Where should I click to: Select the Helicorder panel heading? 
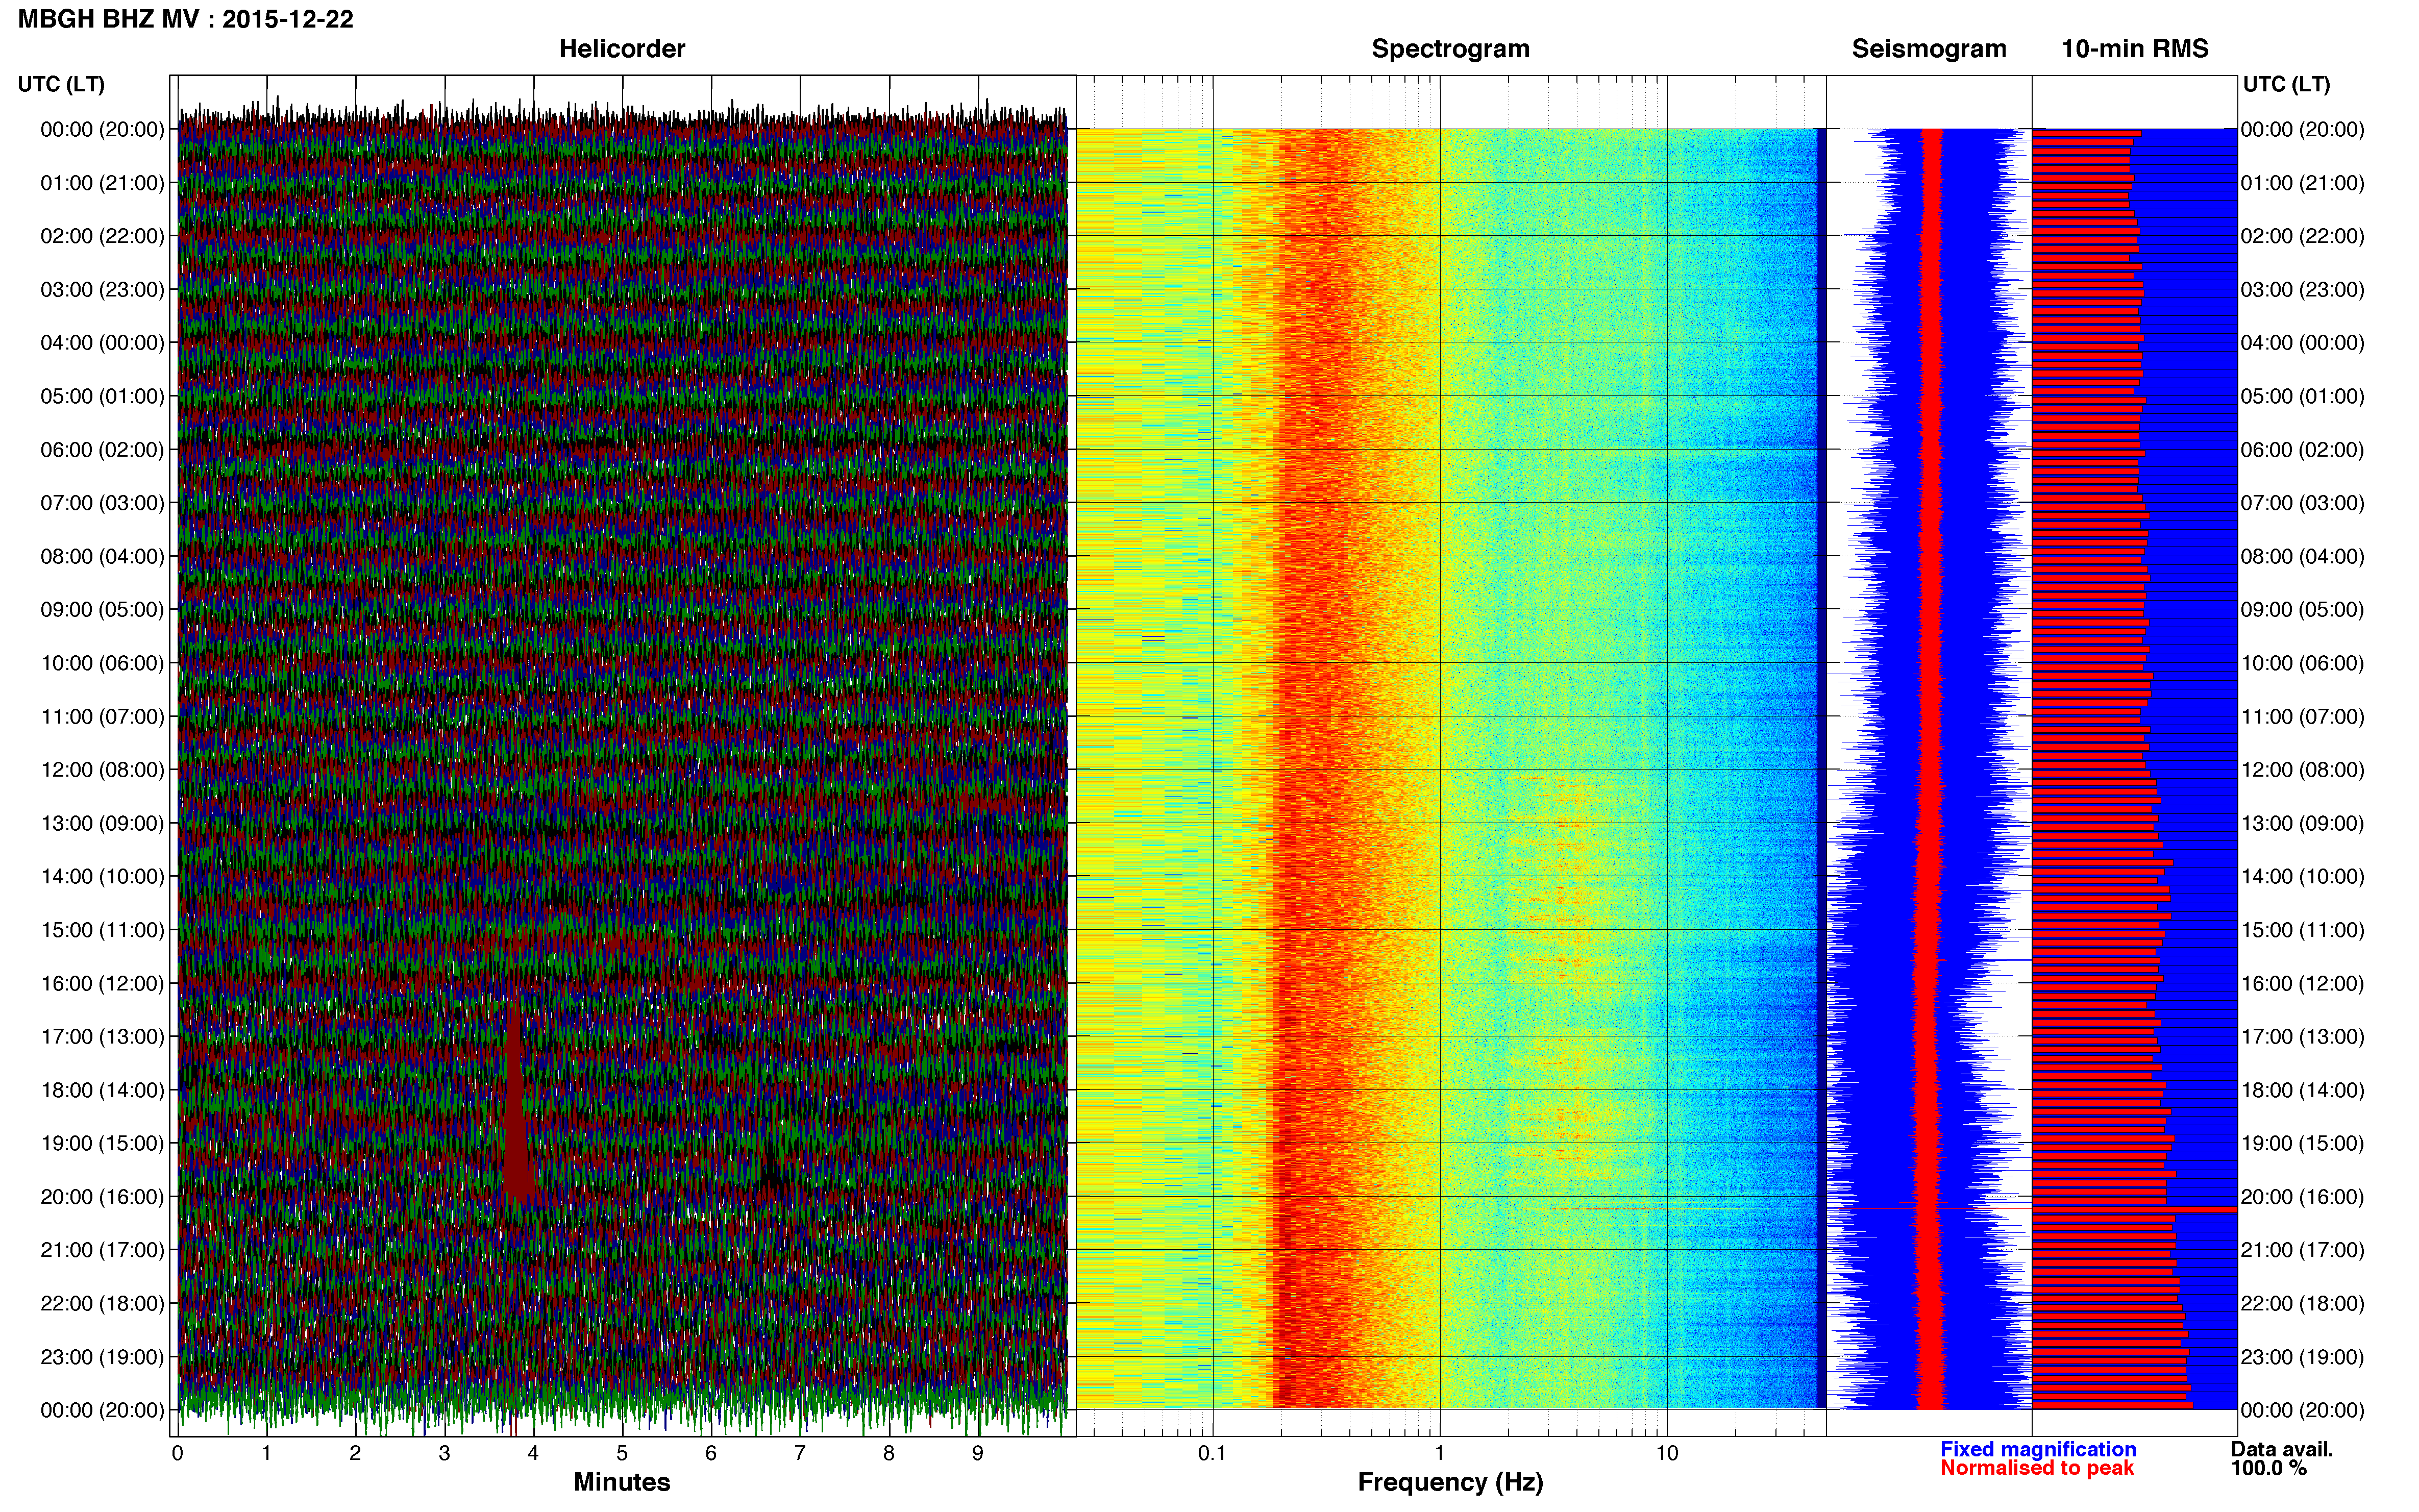(622, 49)
